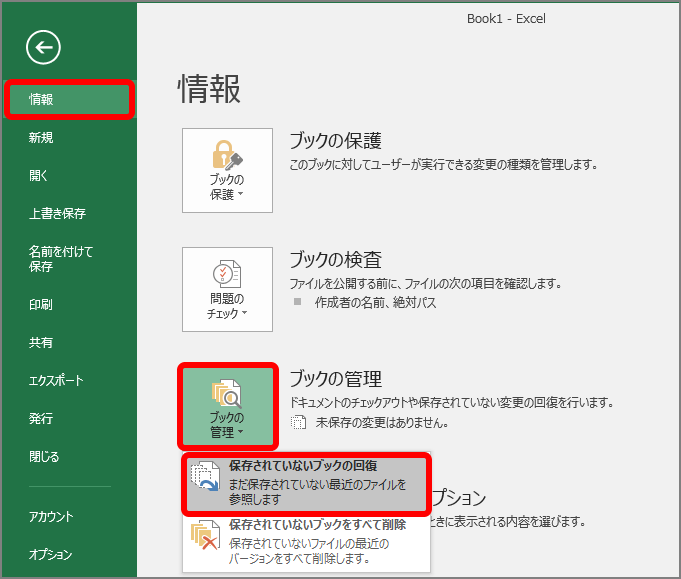
Task: Click the 問題のチェック document checklist icon
Action: pos(227,274)
